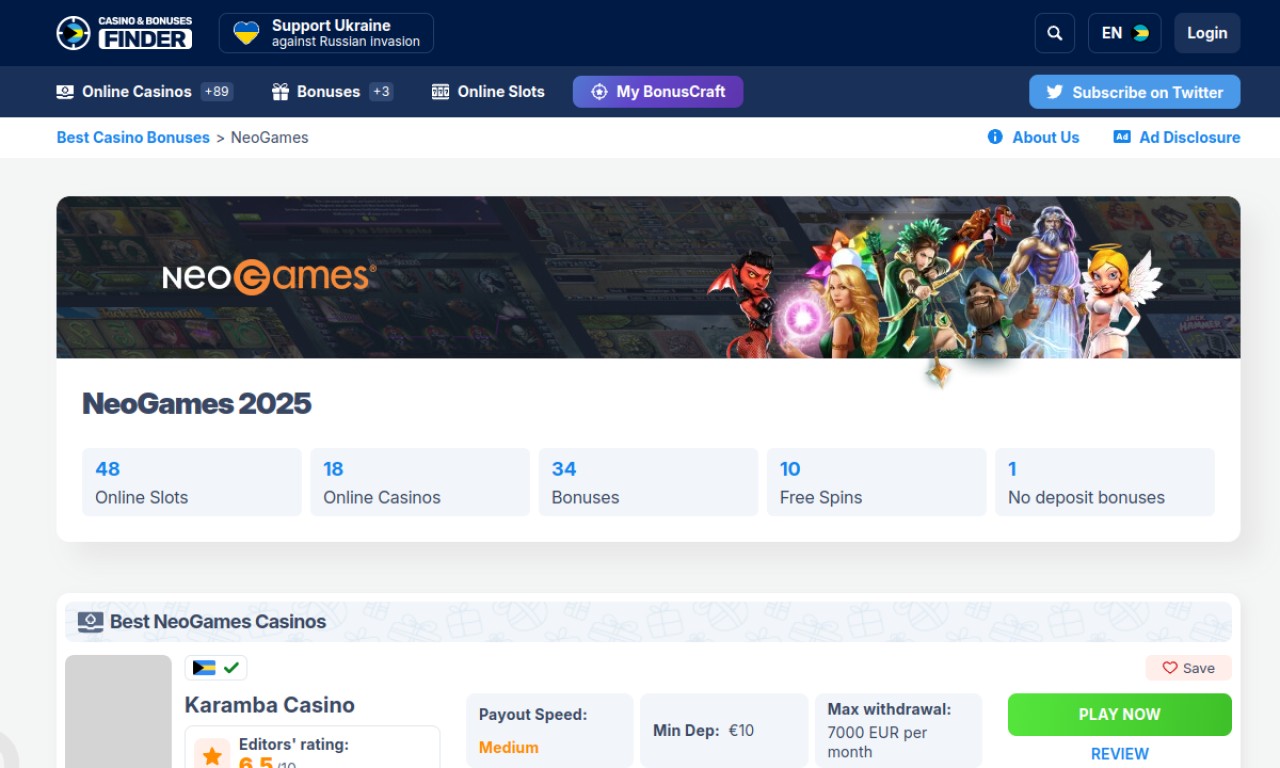Image resolution: width=1280 pixels, height=768 pixels.
Task: Click the Bahamas flag availability badge
Action: pos(216,668)
